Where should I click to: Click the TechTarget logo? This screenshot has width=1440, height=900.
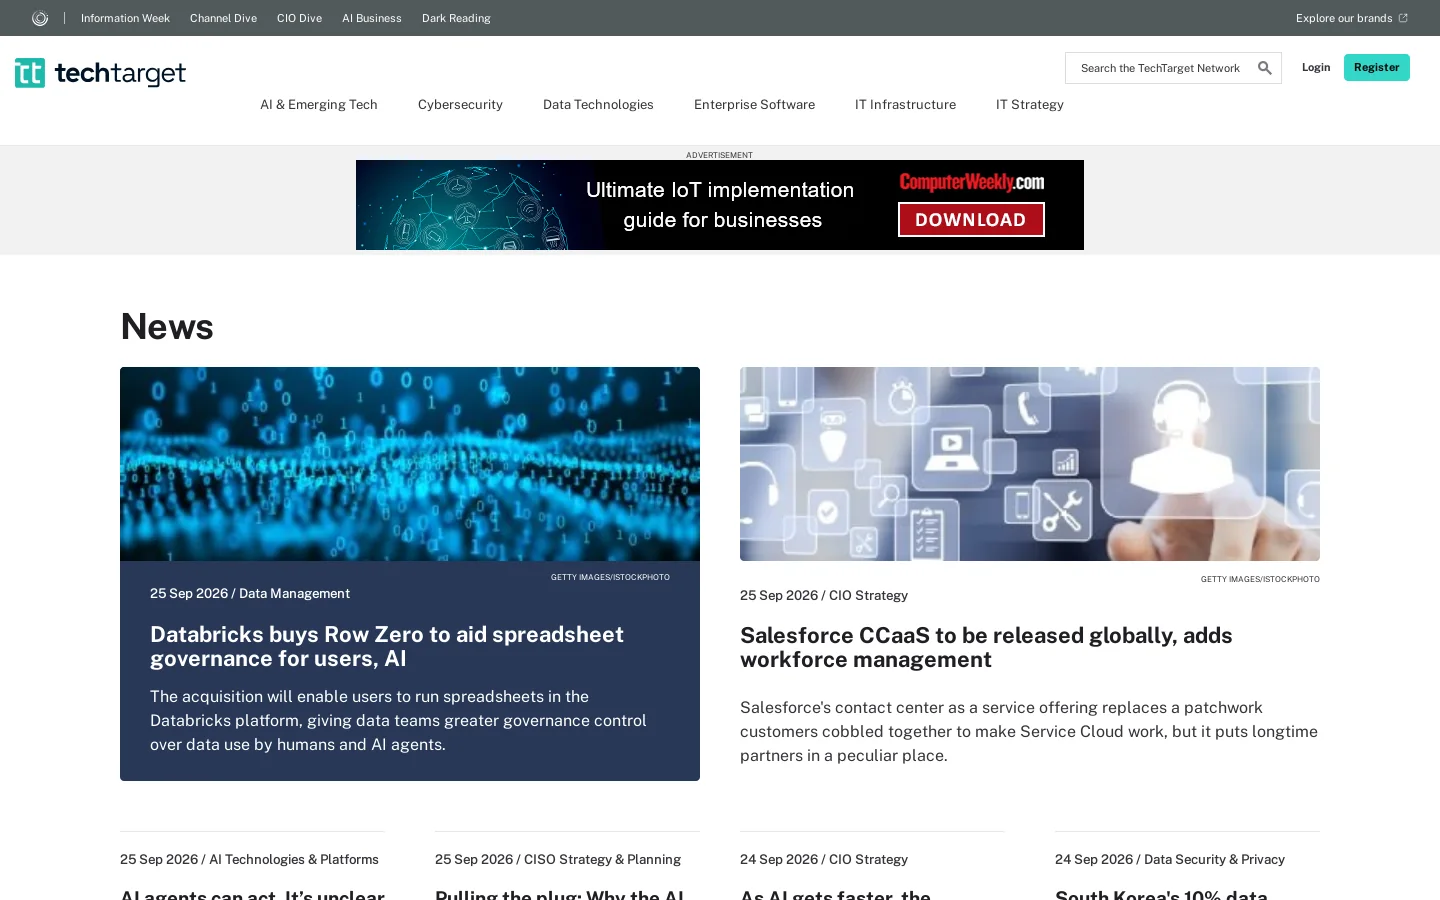tap(100, 73)
